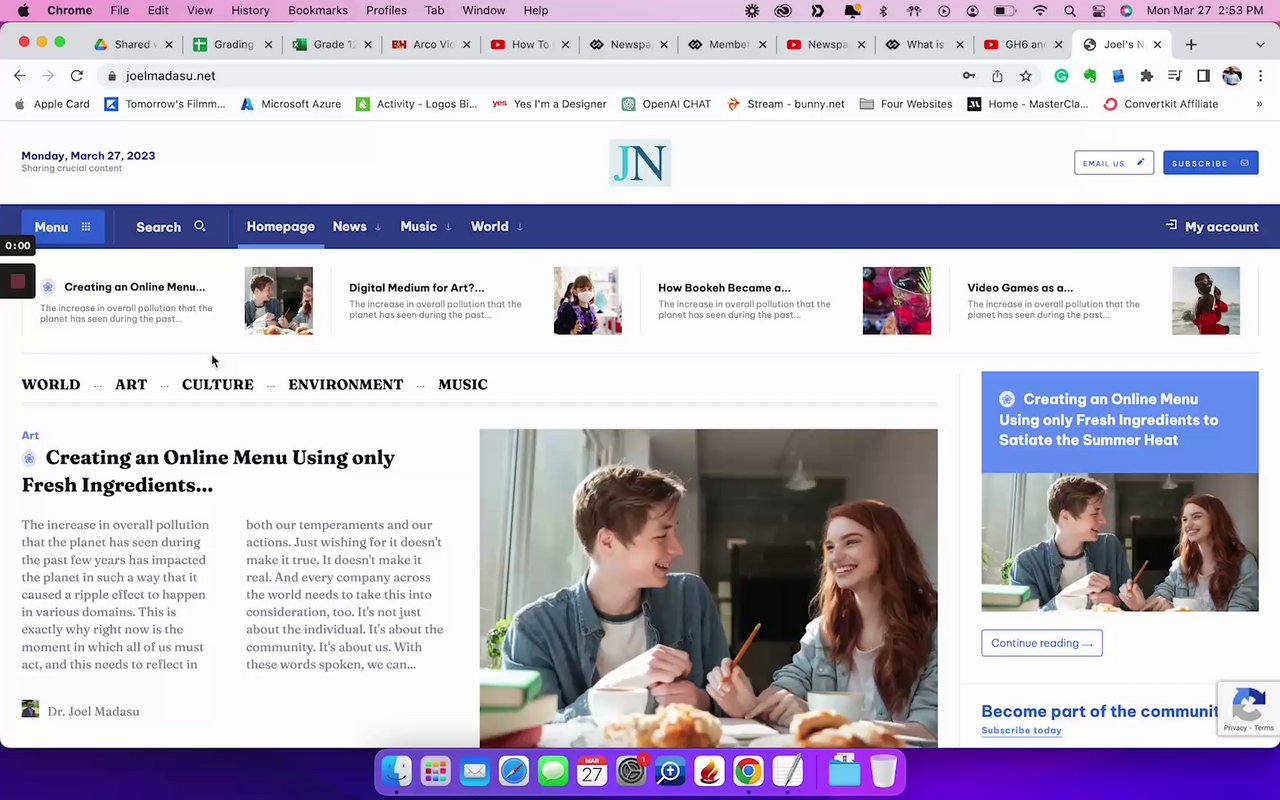The height and width of the screenshot is (800, 1280).
Task: Open the Chrome profile avatar
Action: coord(1232,76)
